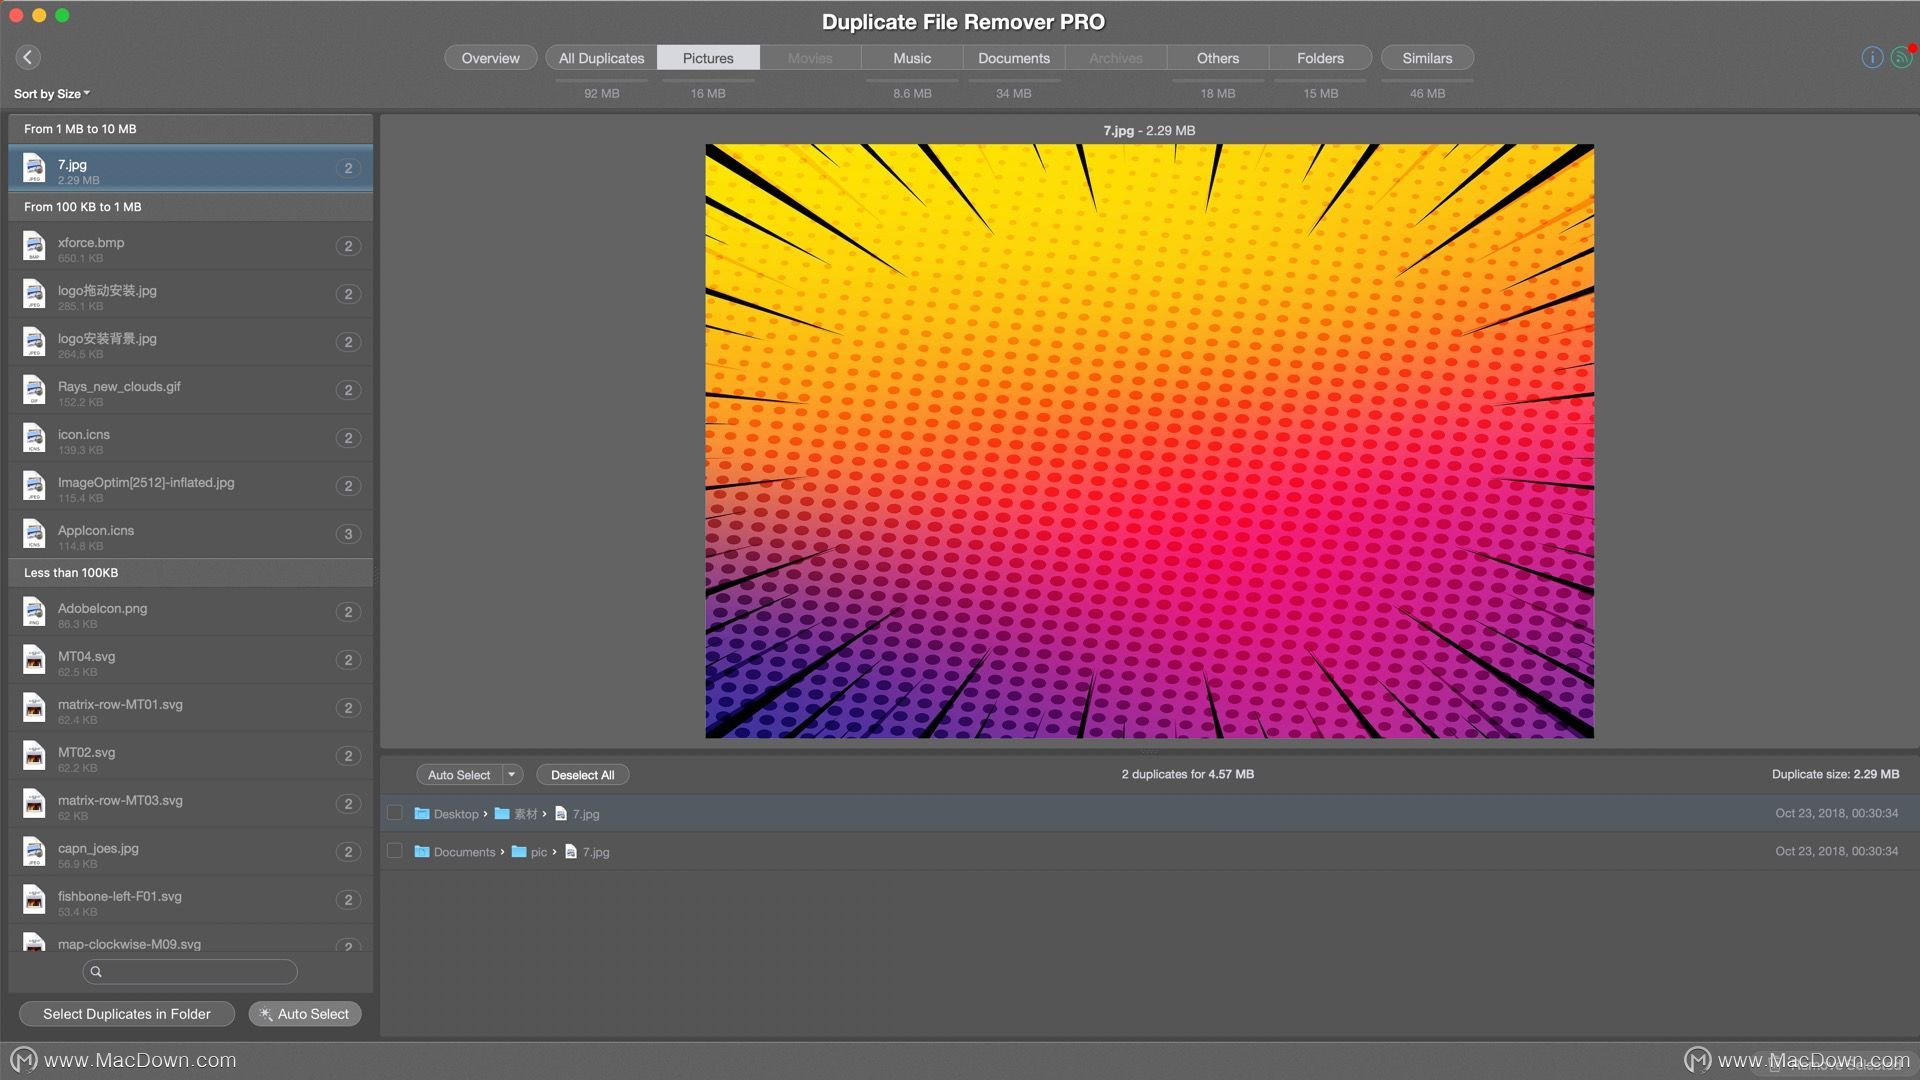Click the Documents category icon
The width and height of the screenshot is (1920, 1080).
[x=1013, y=57]
